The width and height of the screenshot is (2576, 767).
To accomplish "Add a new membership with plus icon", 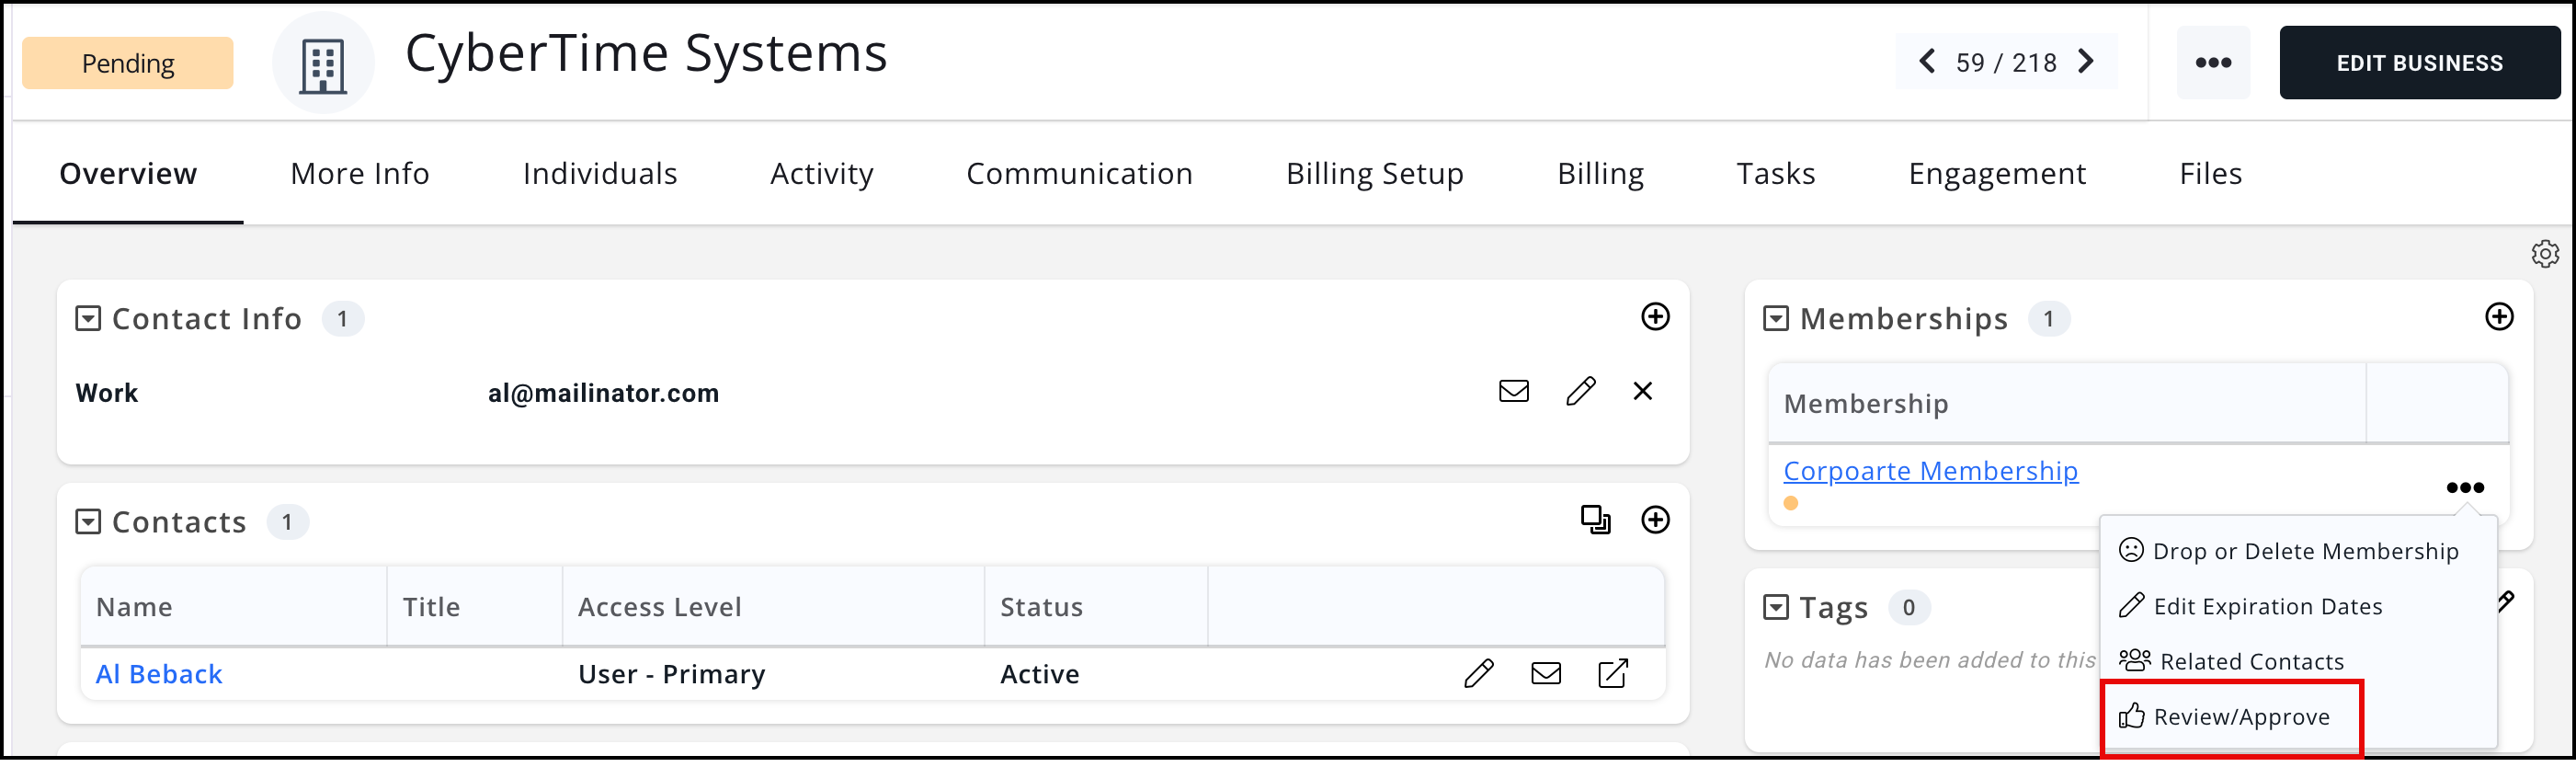I will [x=2498, y=319].
